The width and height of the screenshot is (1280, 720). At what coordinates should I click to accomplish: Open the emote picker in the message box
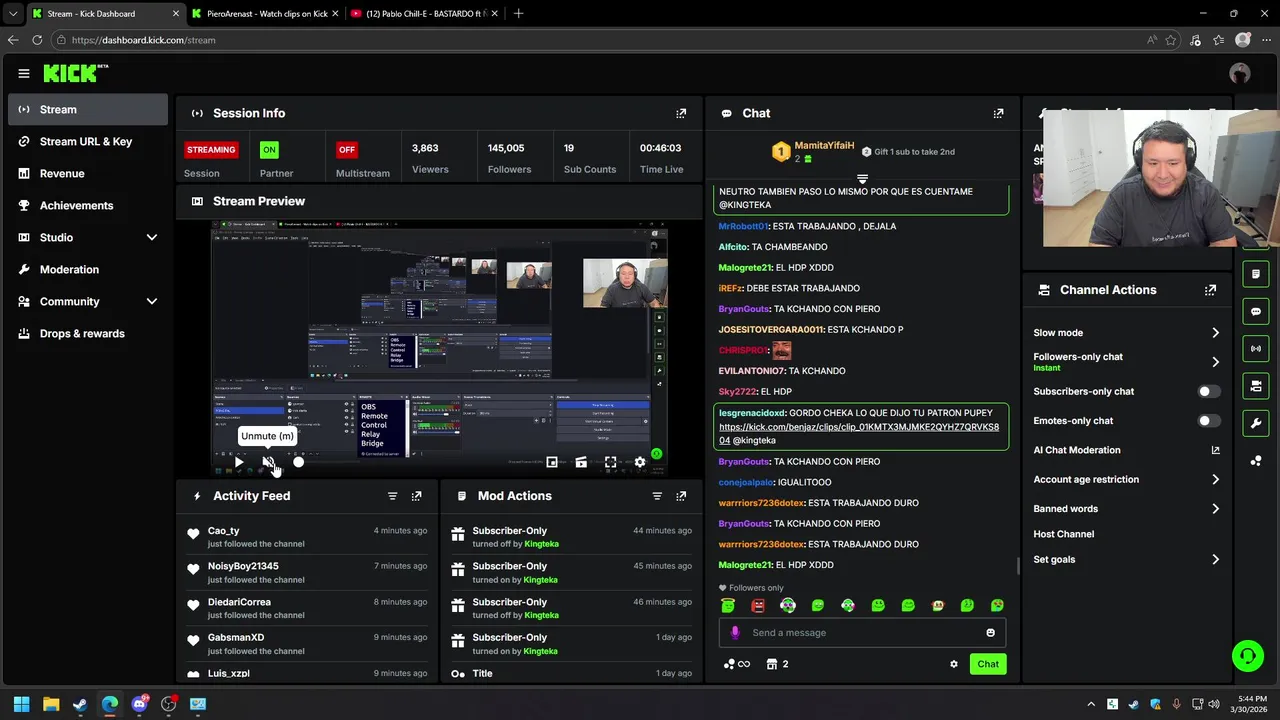click(x=990, y=632)
